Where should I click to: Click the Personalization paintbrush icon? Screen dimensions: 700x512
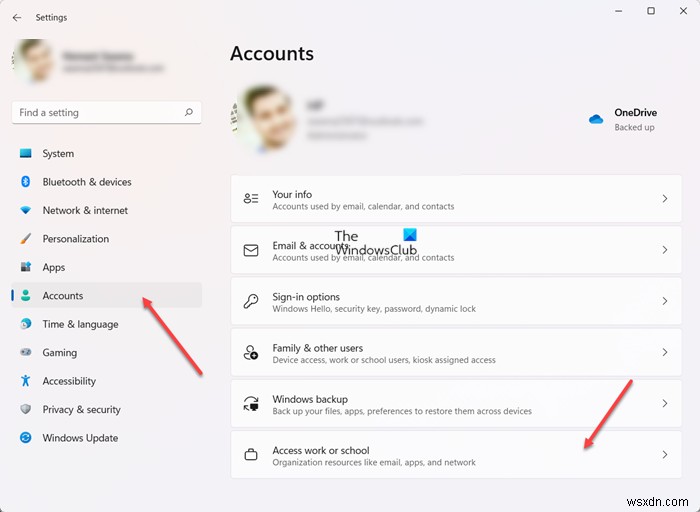coord(26,239)
